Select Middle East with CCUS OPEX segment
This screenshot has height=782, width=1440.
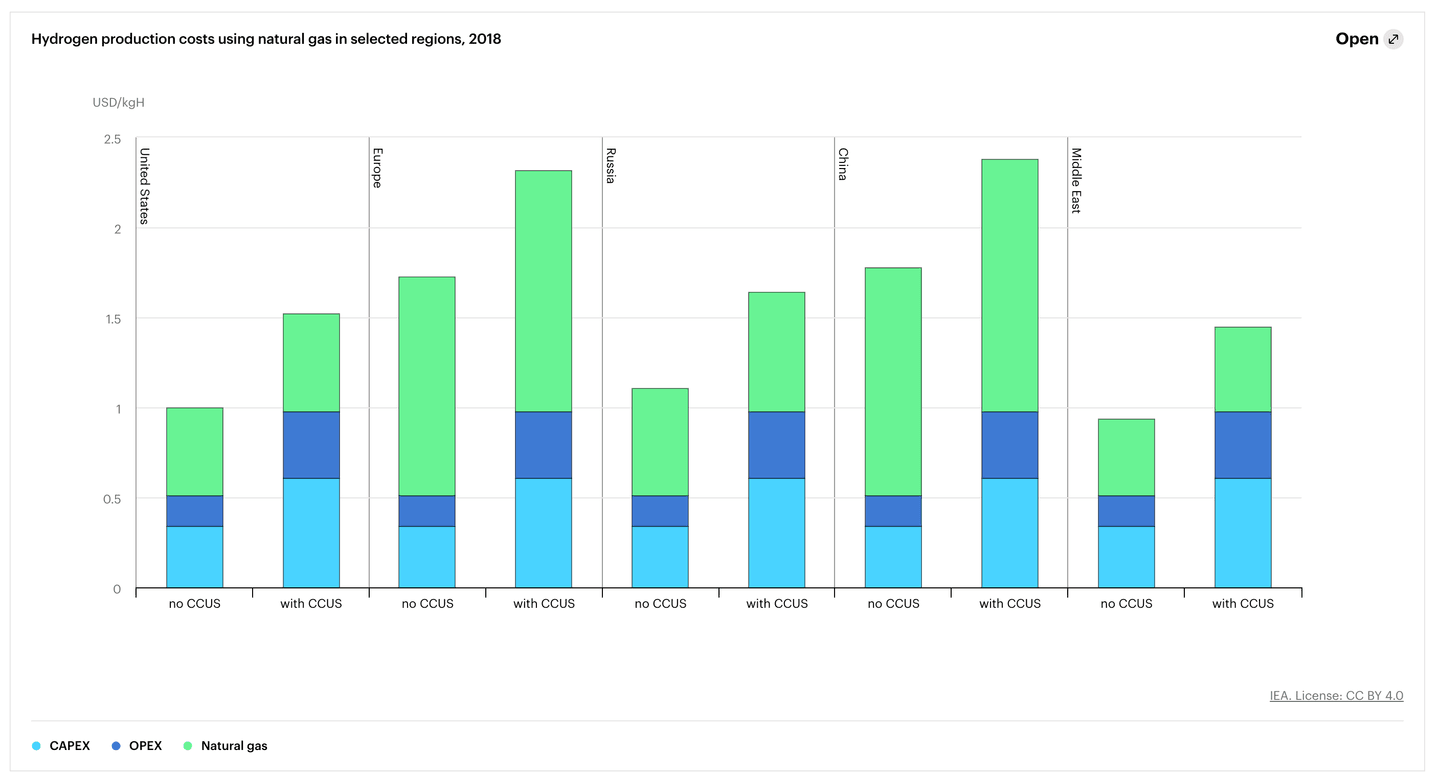point(1242,445)
